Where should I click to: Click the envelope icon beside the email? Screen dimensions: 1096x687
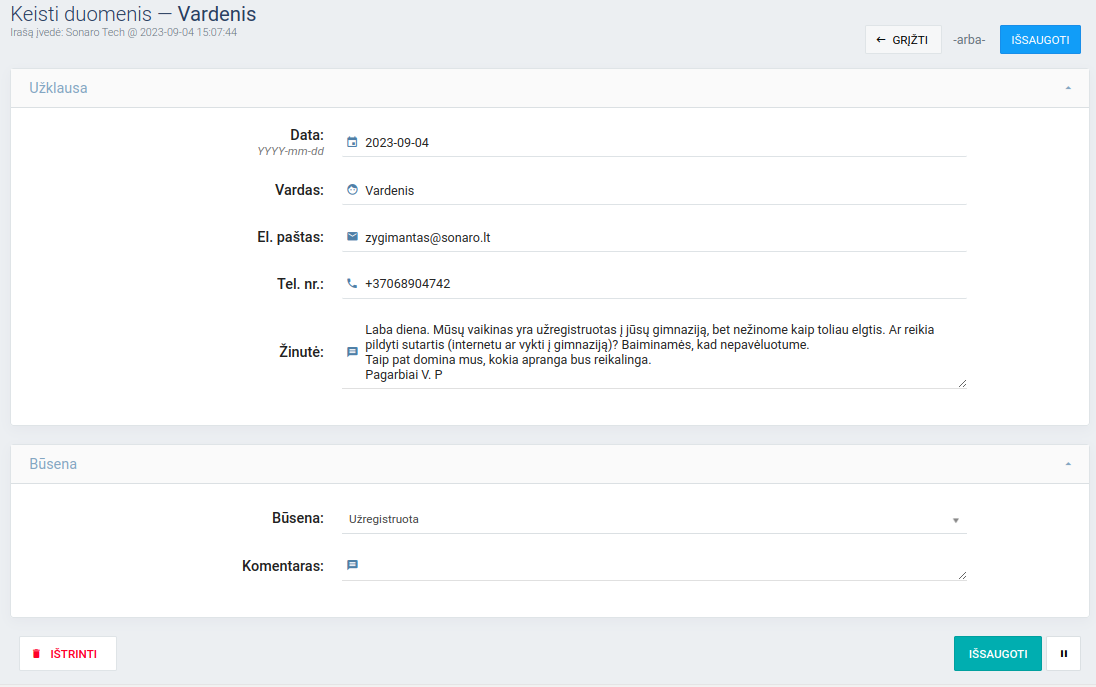(352, 237)
